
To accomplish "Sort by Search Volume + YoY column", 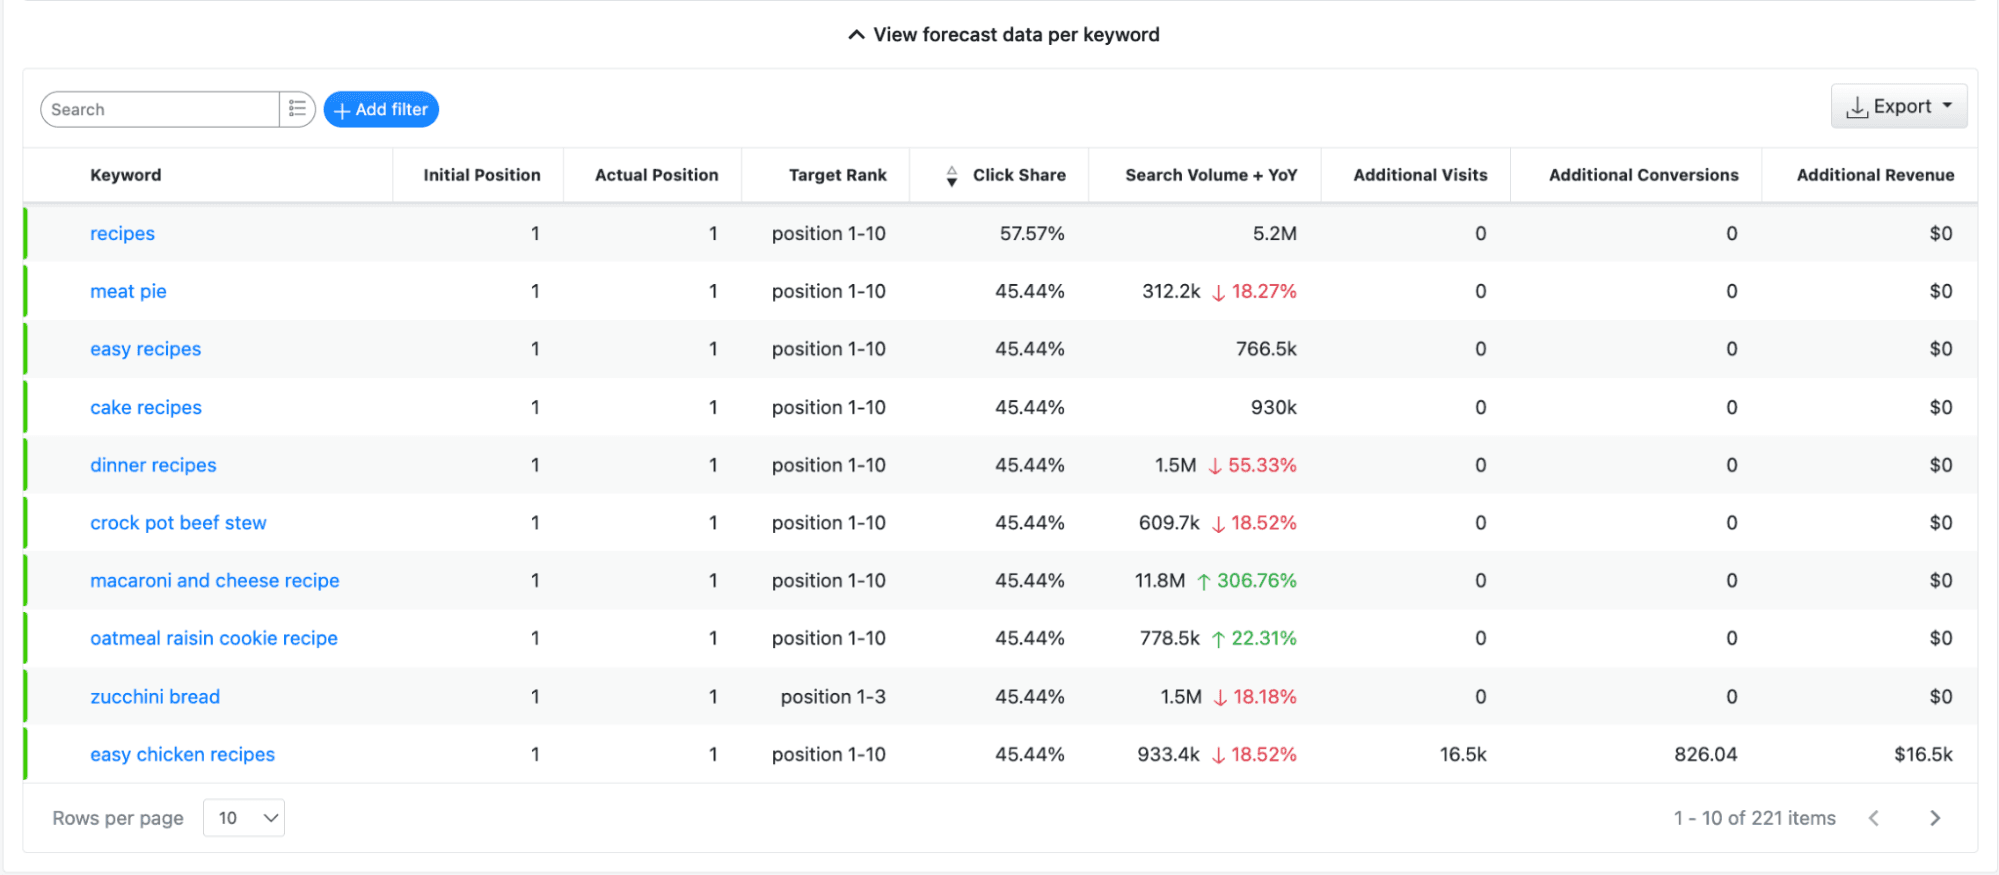I will (x=1211, y=175).
